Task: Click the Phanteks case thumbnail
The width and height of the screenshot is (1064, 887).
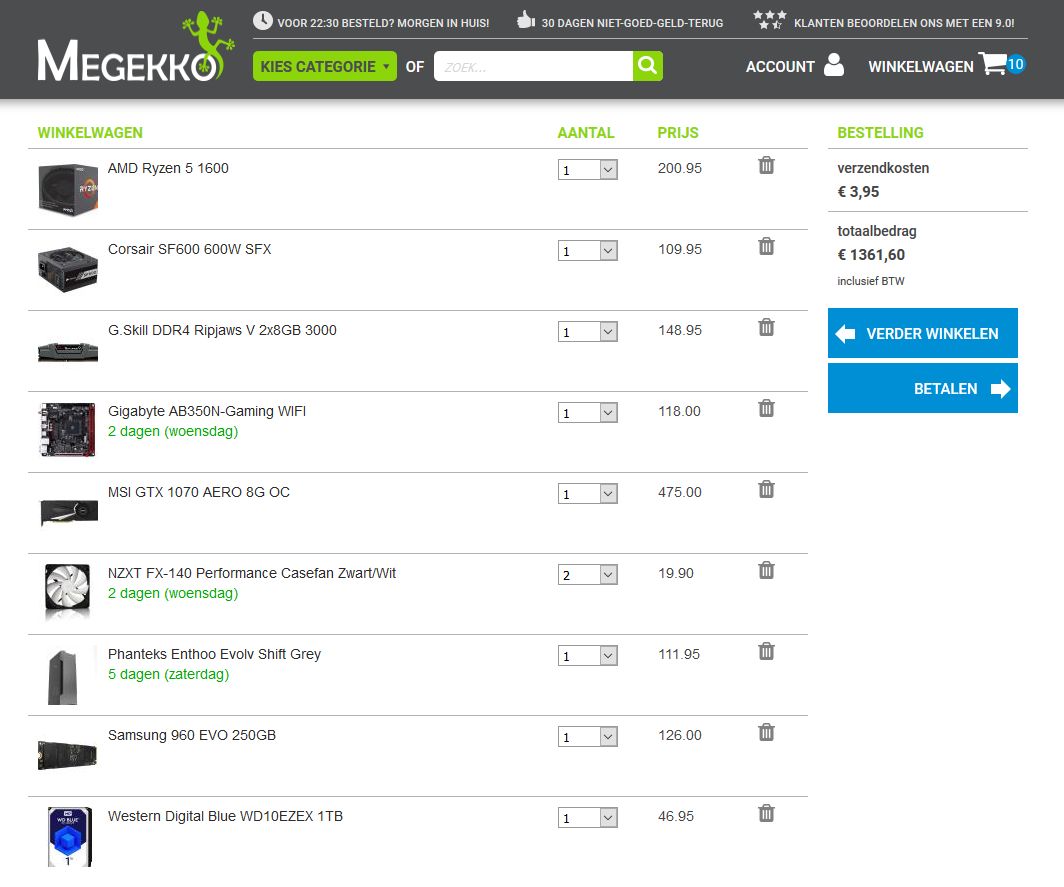Action: [62, 677]
